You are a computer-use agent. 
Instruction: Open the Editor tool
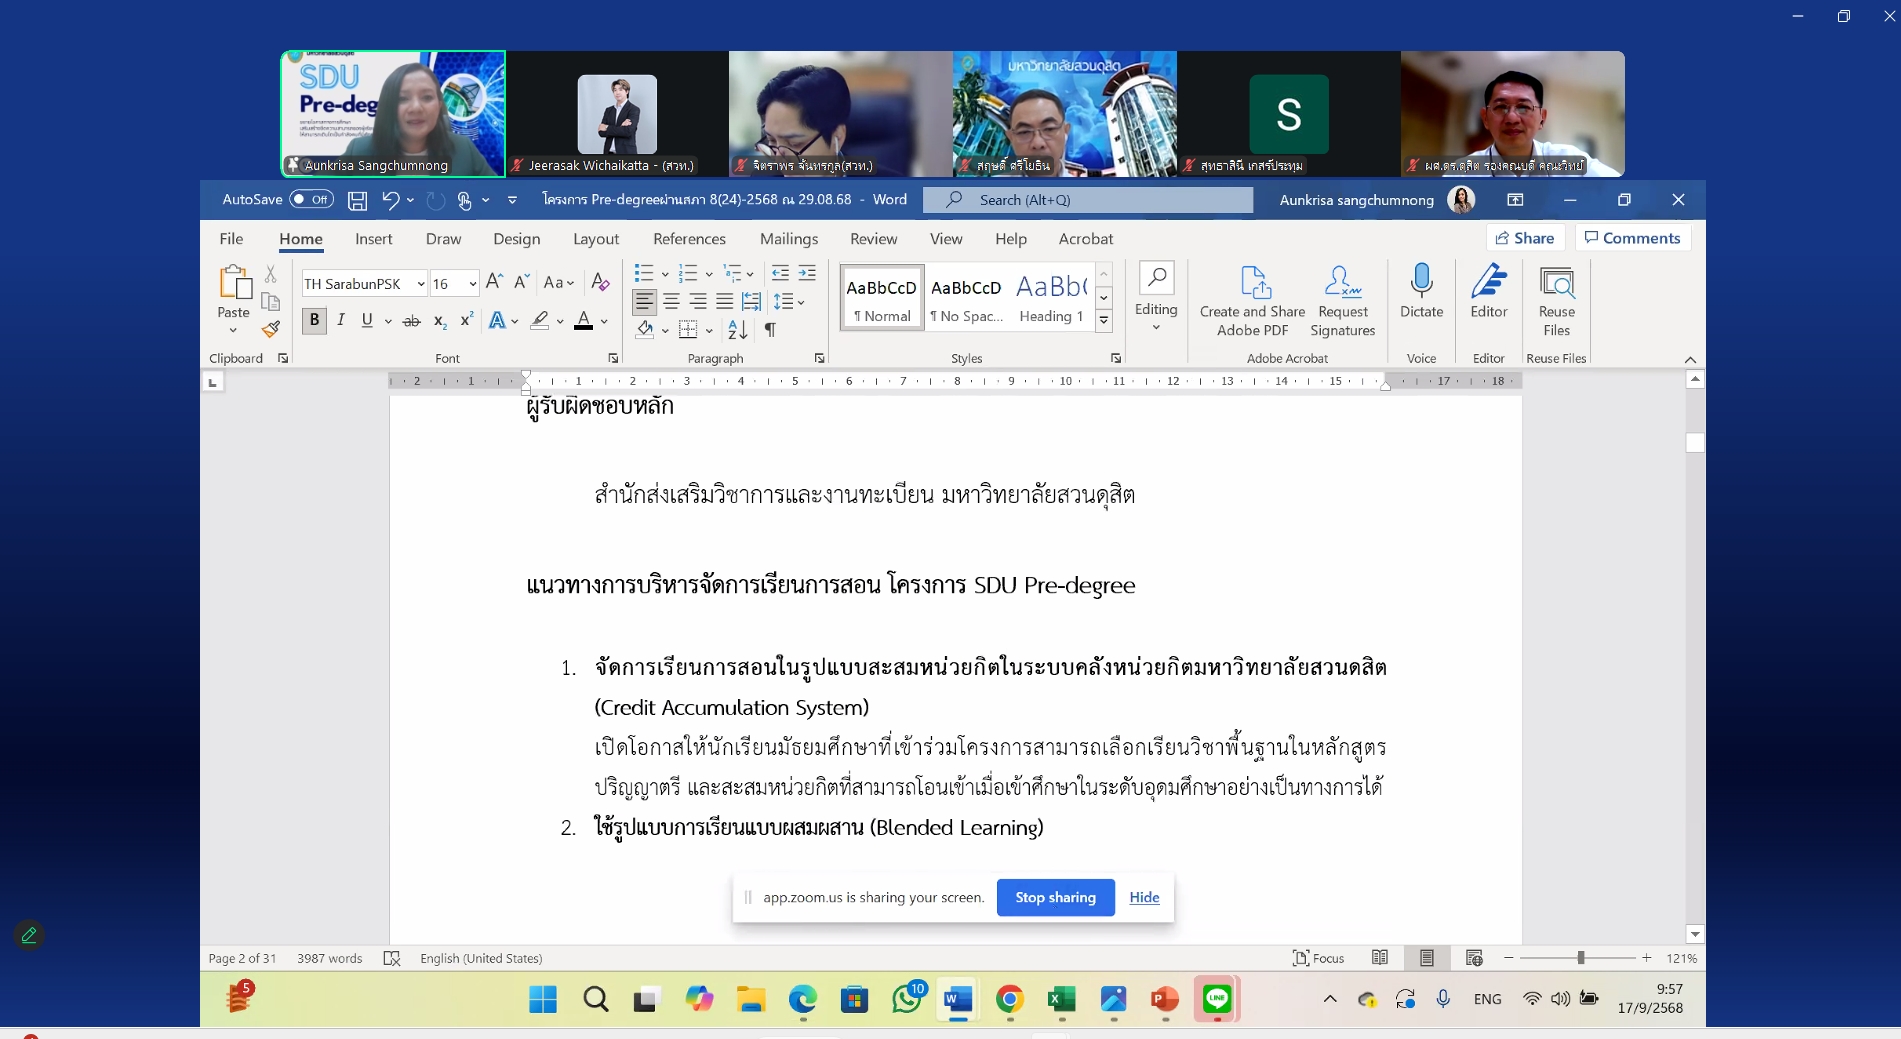coord(1488,292)
